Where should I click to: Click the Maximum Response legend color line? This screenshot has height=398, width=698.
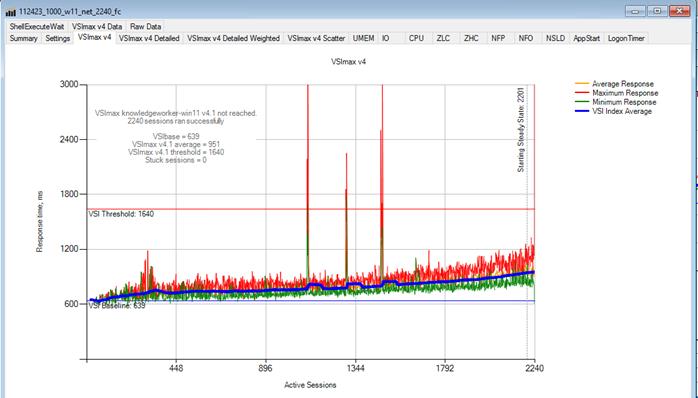coord(582,93)
